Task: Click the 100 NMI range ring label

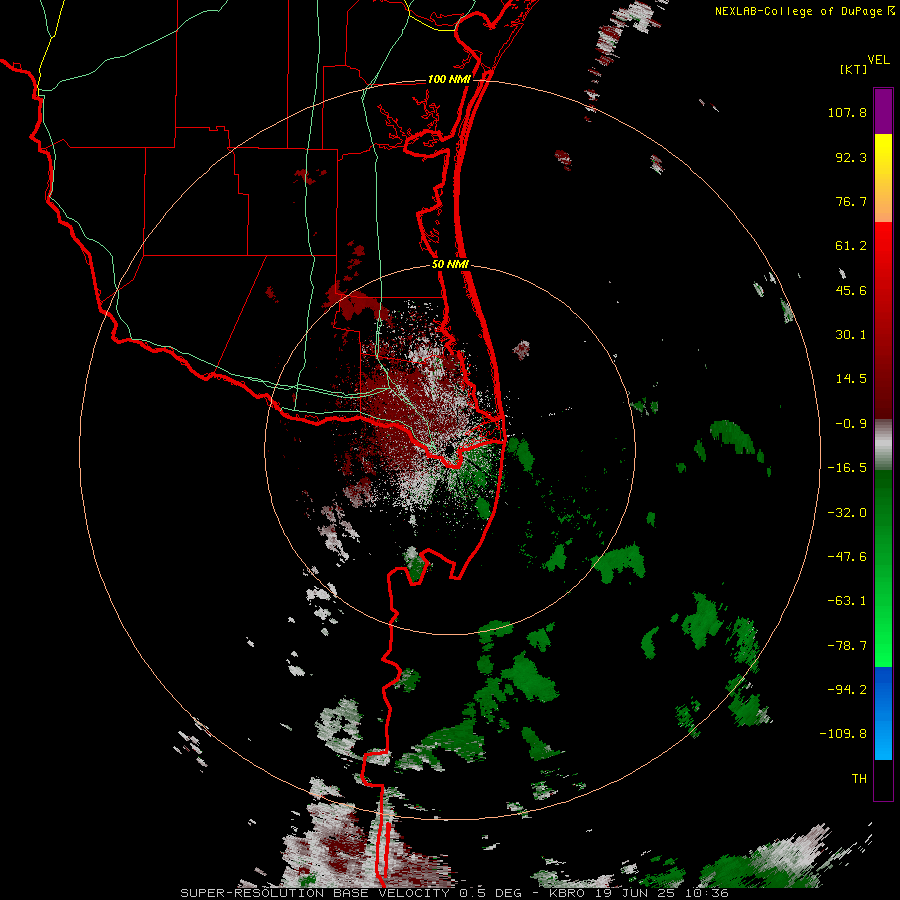Action: tap(449, 79)
